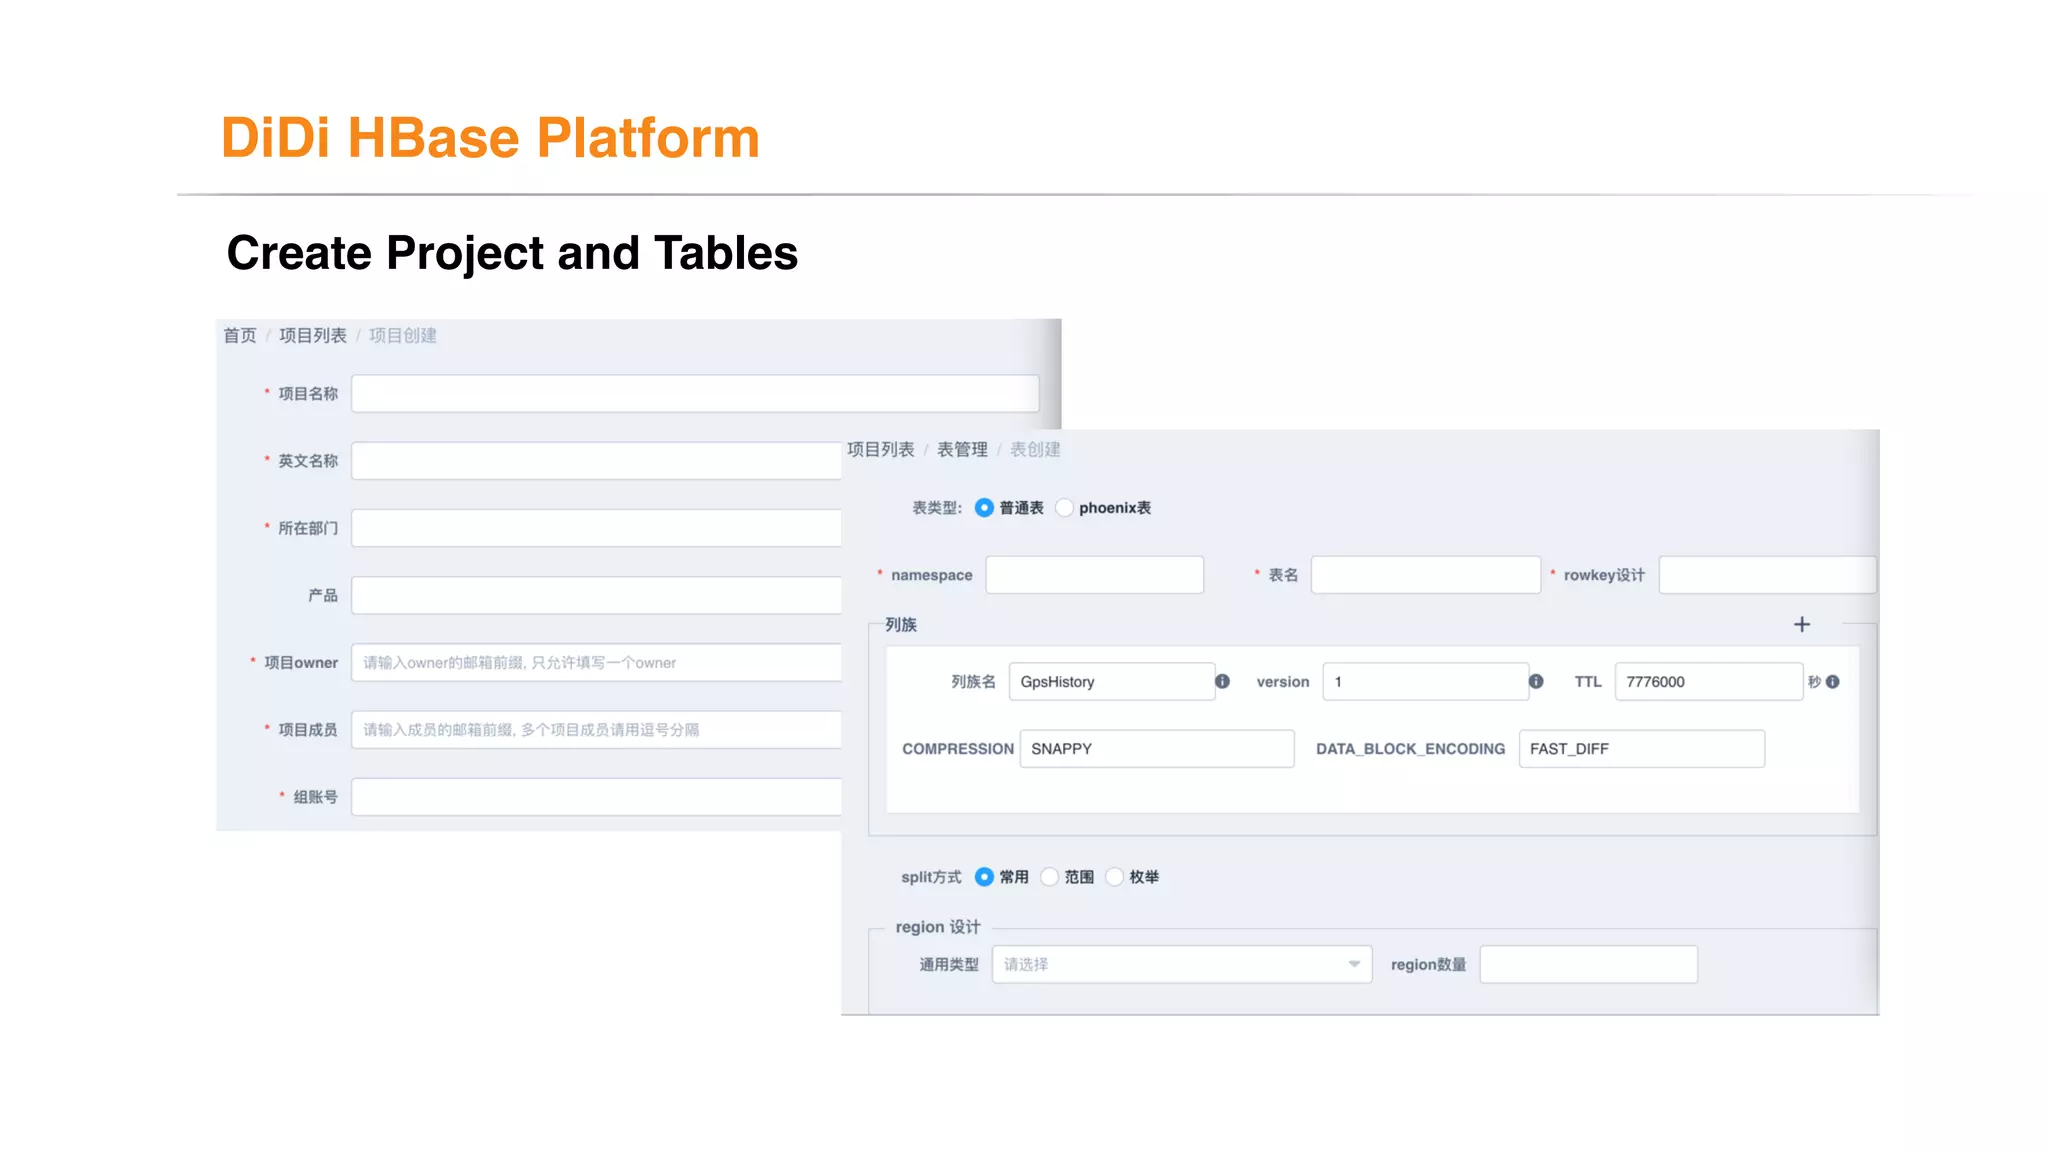Click the split方式 label
Screen dimensions: 2048x1152
931,877
